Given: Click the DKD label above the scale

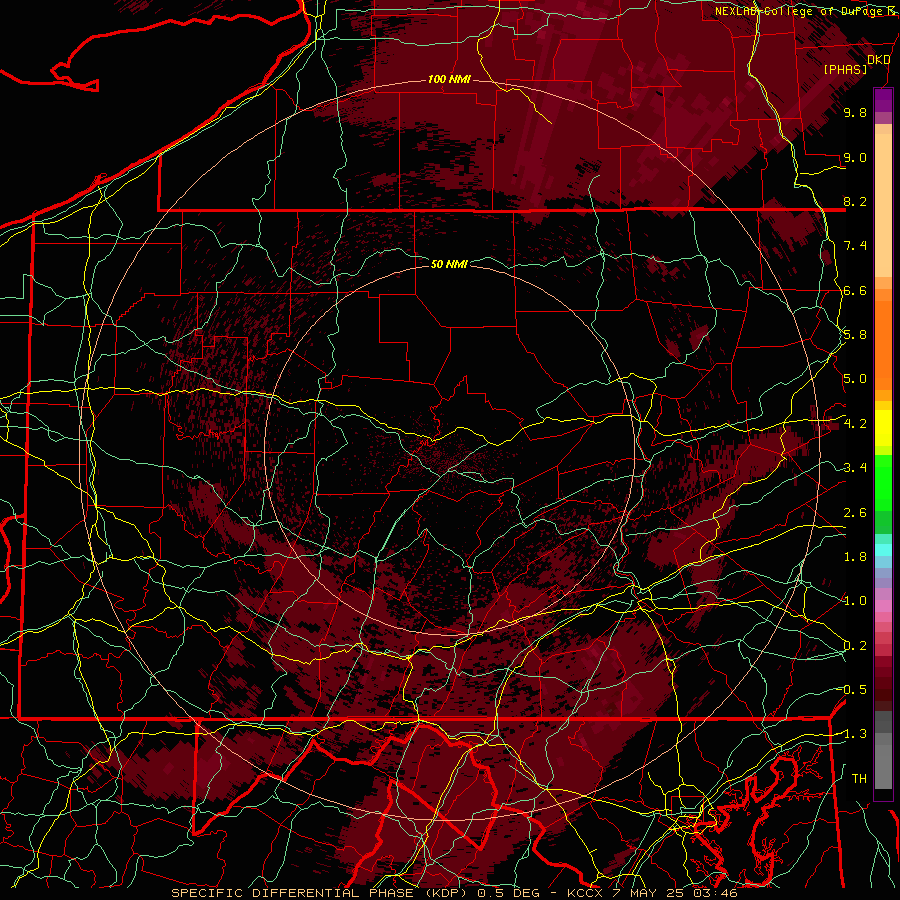Looking at the screenshot, I should pos(879,60).
